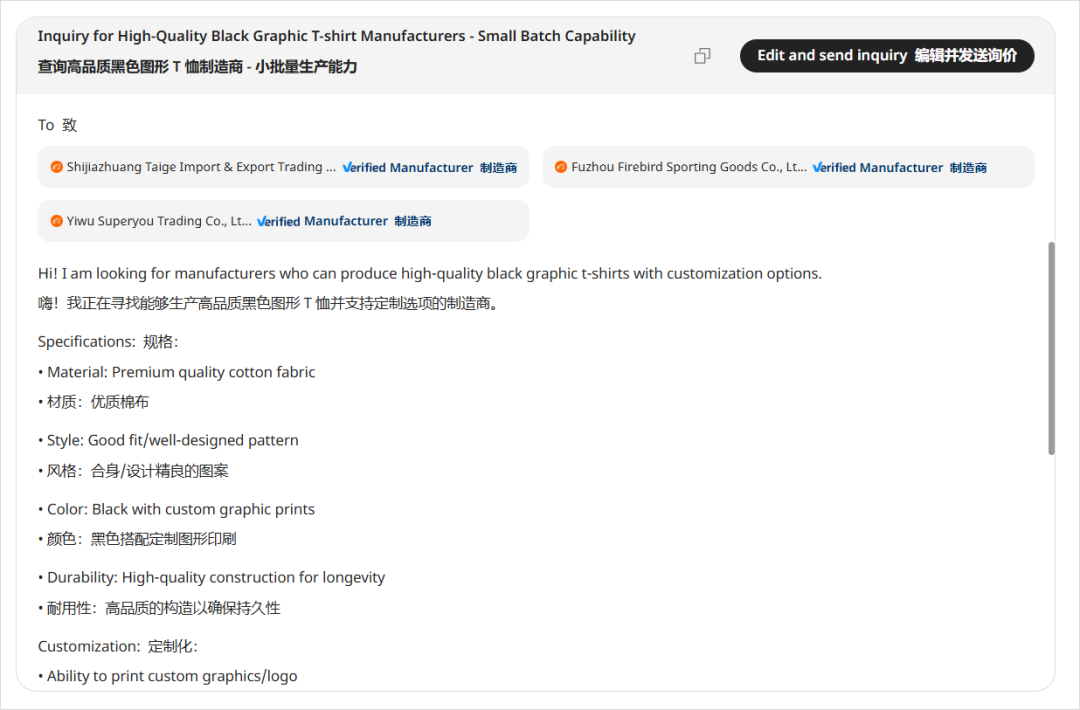Click the orange icon beside Shijiazhuang Taige
Screen dimensions: 1080x710
point(57,167)
